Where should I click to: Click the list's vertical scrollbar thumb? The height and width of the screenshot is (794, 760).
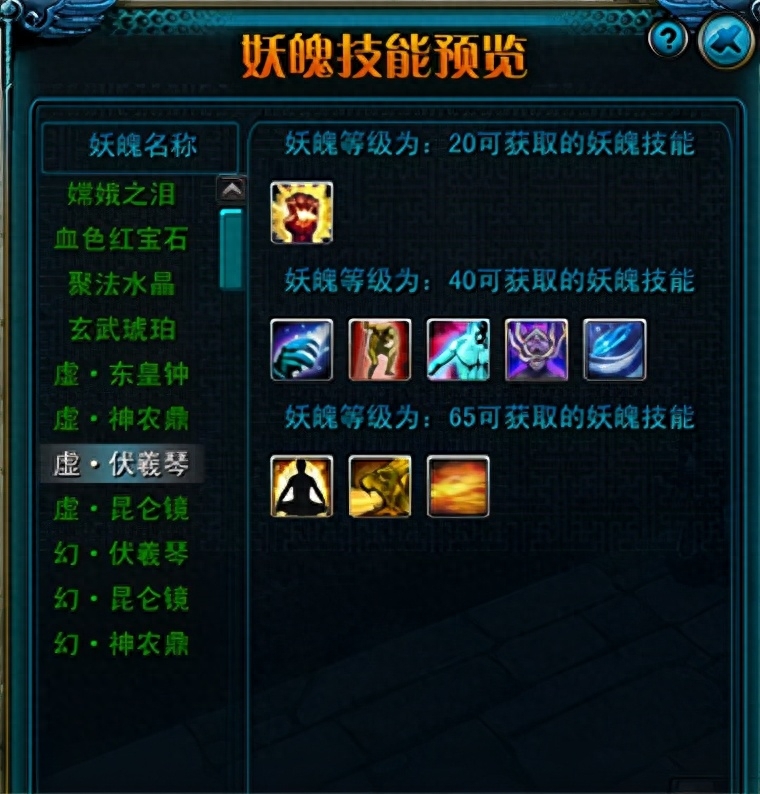coord(231,249)
